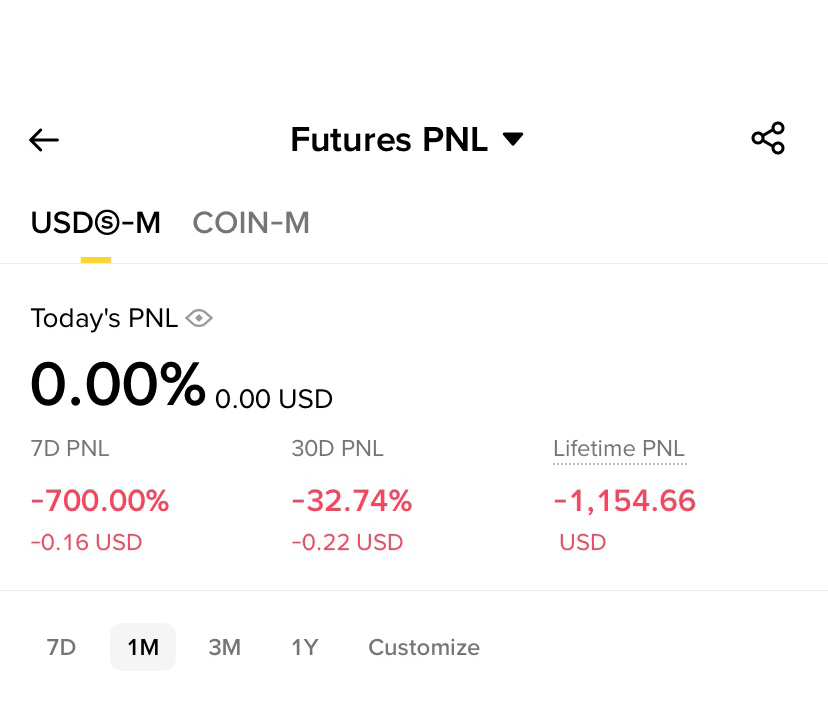The width and height of the screenshot is (828, 705).
Task: Open the Customize date range option
Action: tap(424, 647)
